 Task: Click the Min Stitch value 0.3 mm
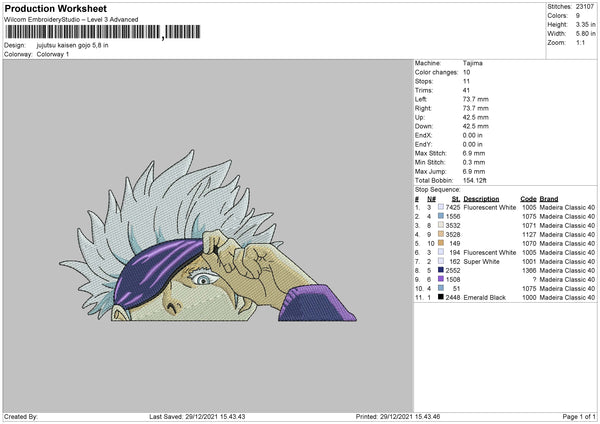click(474, 162)
